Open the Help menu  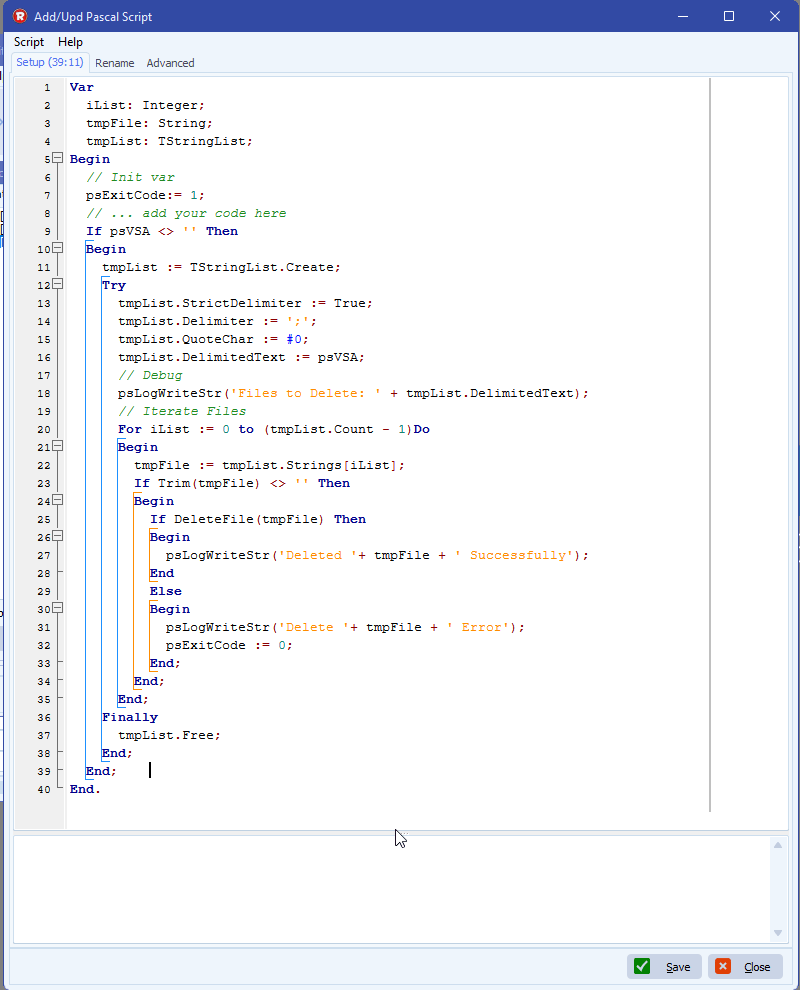click(70, 42)
